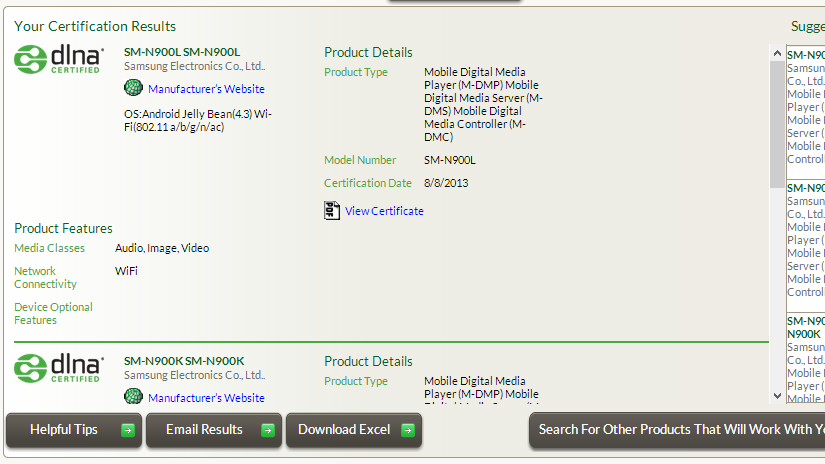Click the Model Number value SM-N900L

pyautogui.click(x=450, y=160)
